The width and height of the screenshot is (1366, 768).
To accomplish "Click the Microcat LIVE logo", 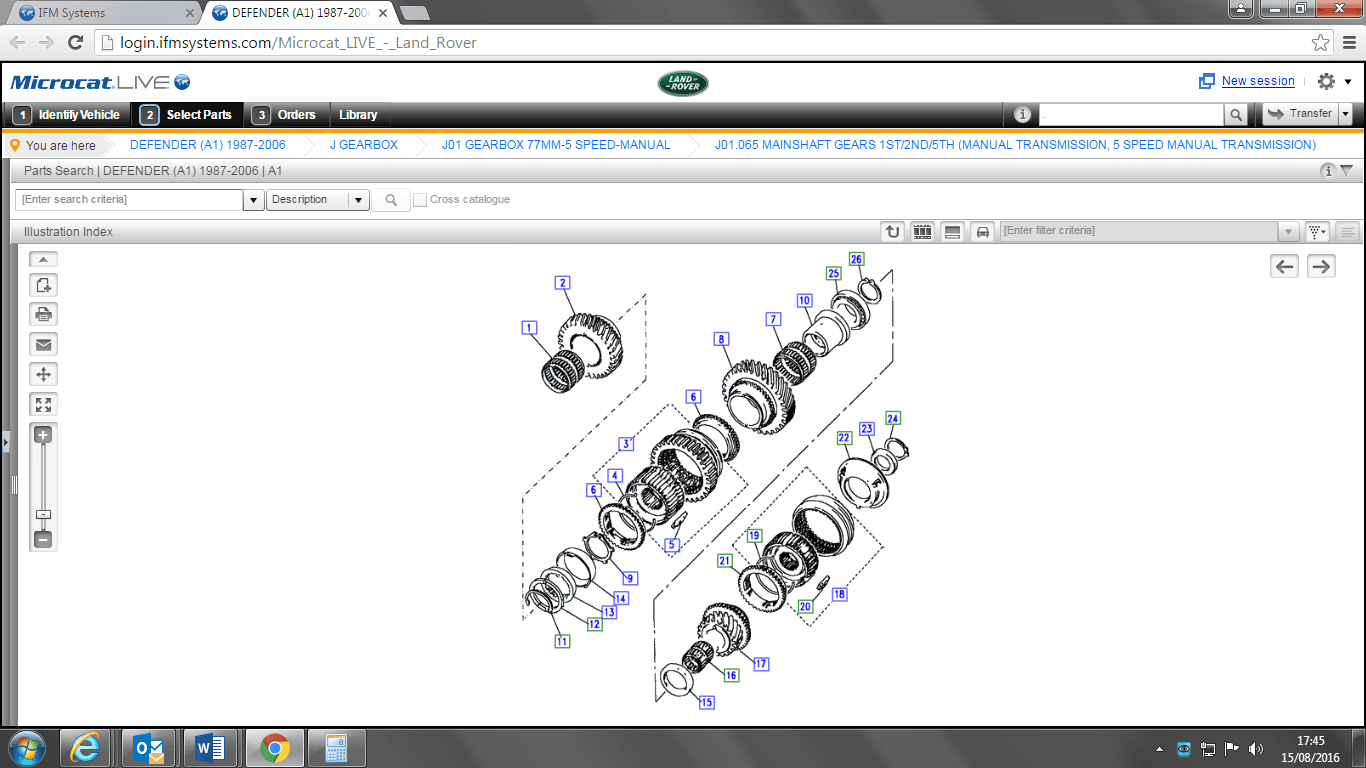I will (x=100, y=82).
